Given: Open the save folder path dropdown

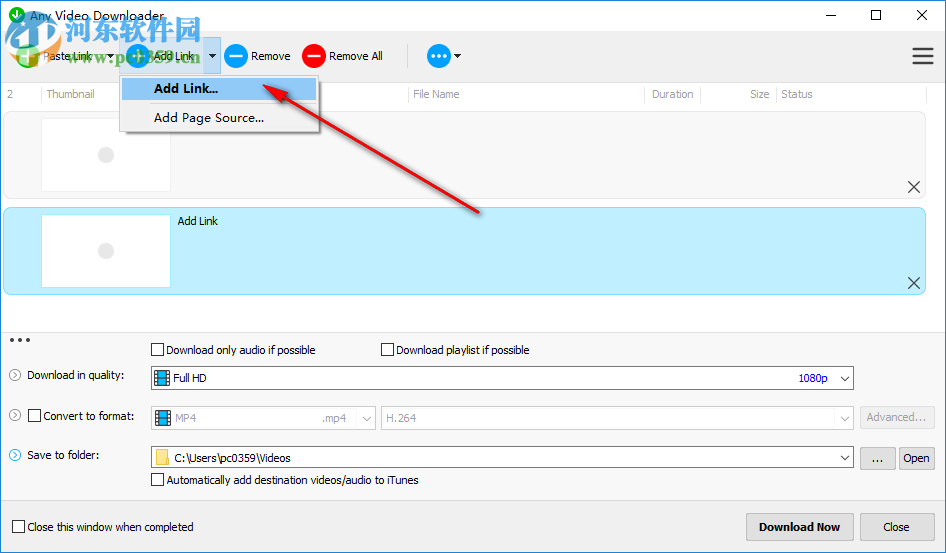Looking at the screenshot, I should point(502,458).
